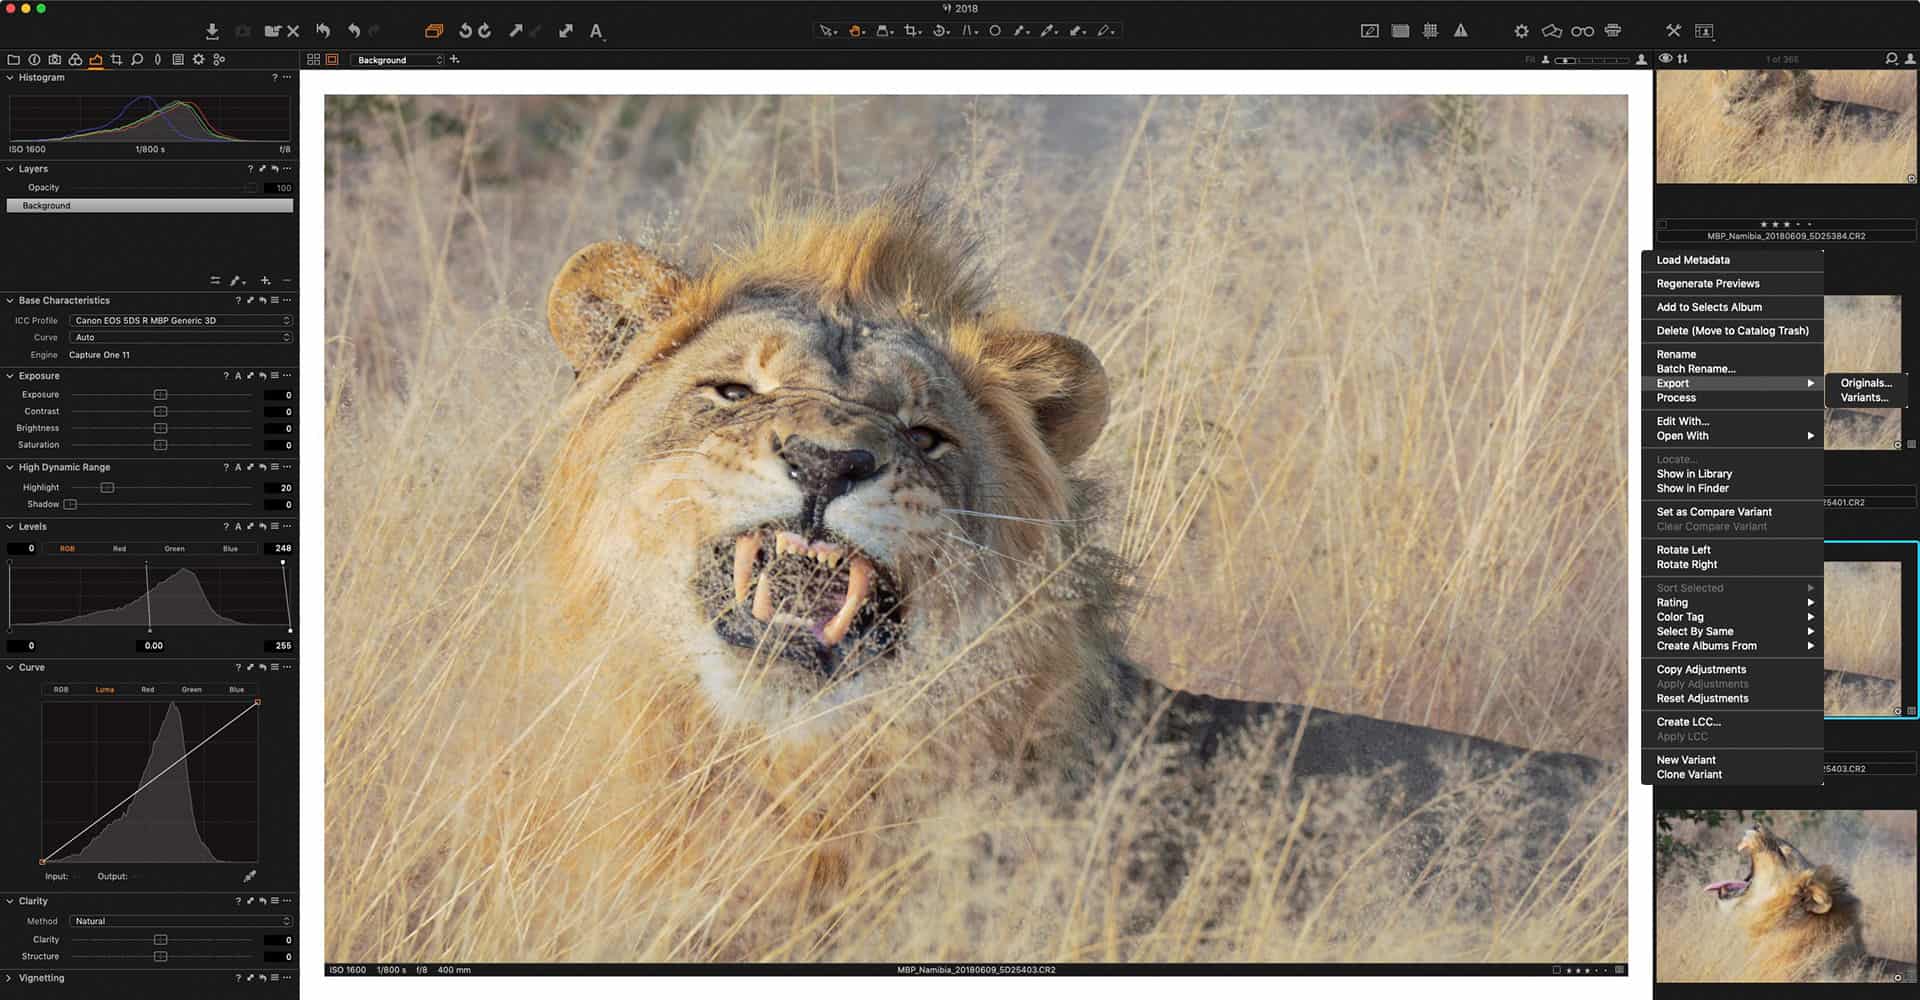
Task: Open the Library tool tab folder icon
Action: click(13, 60)
